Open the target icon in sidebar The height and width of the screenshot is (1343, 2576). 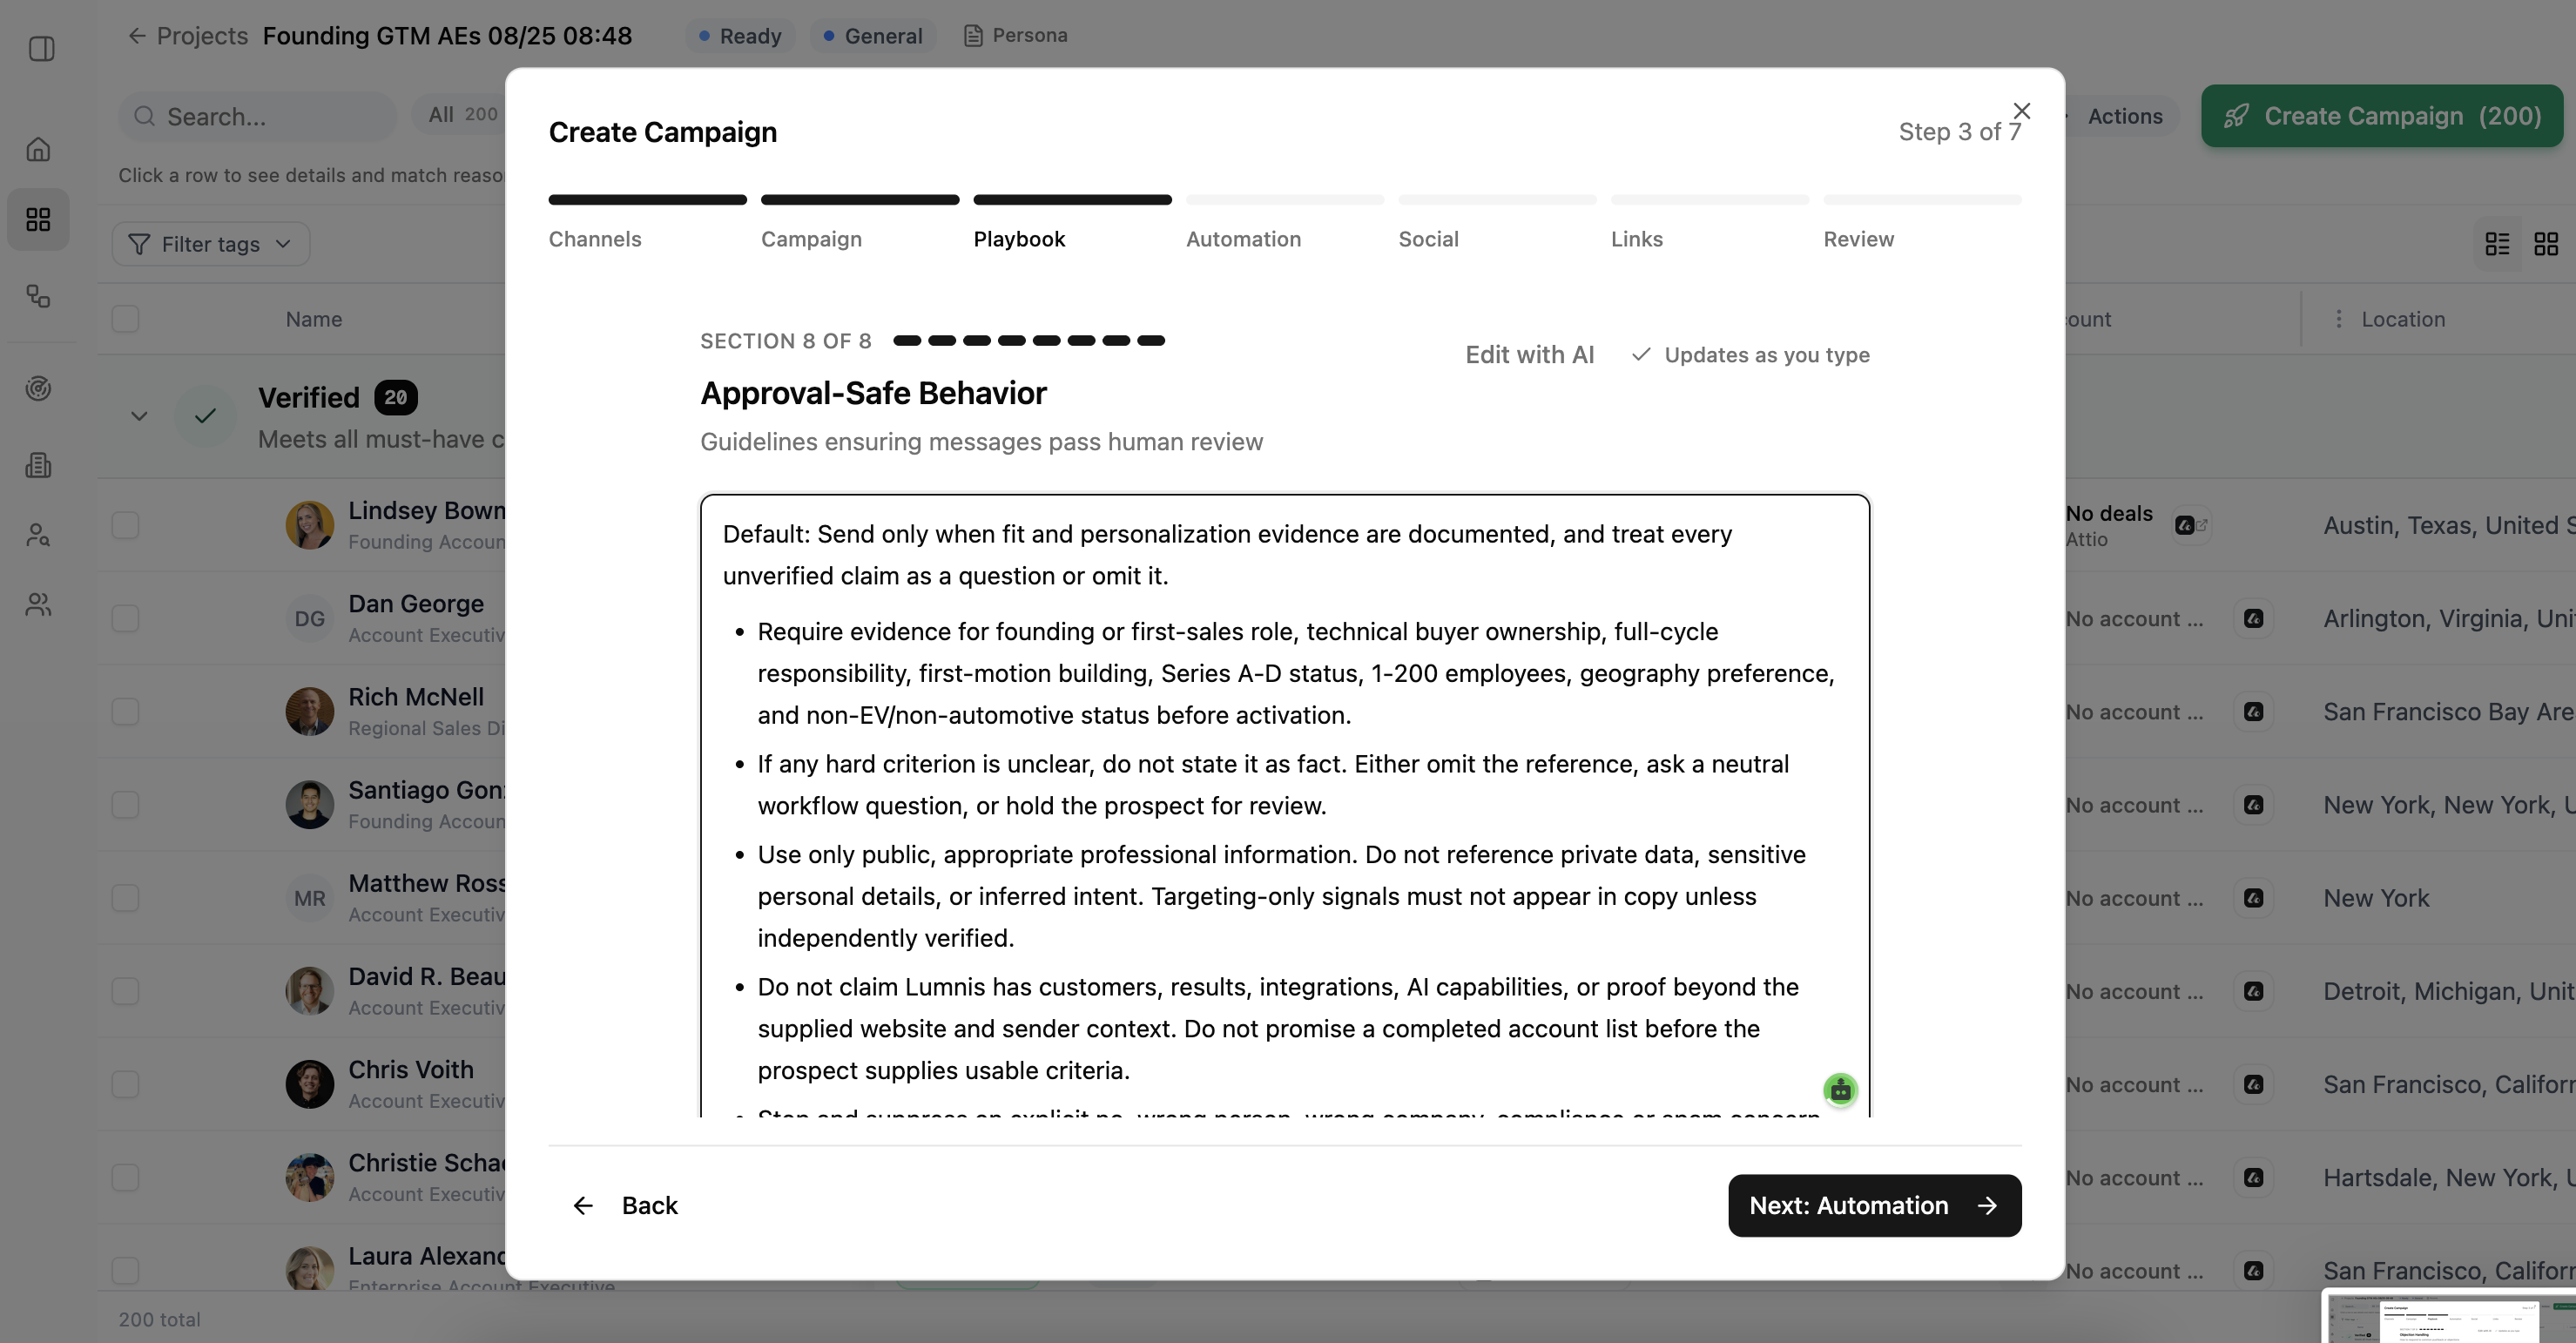click(x=38, y=388)
